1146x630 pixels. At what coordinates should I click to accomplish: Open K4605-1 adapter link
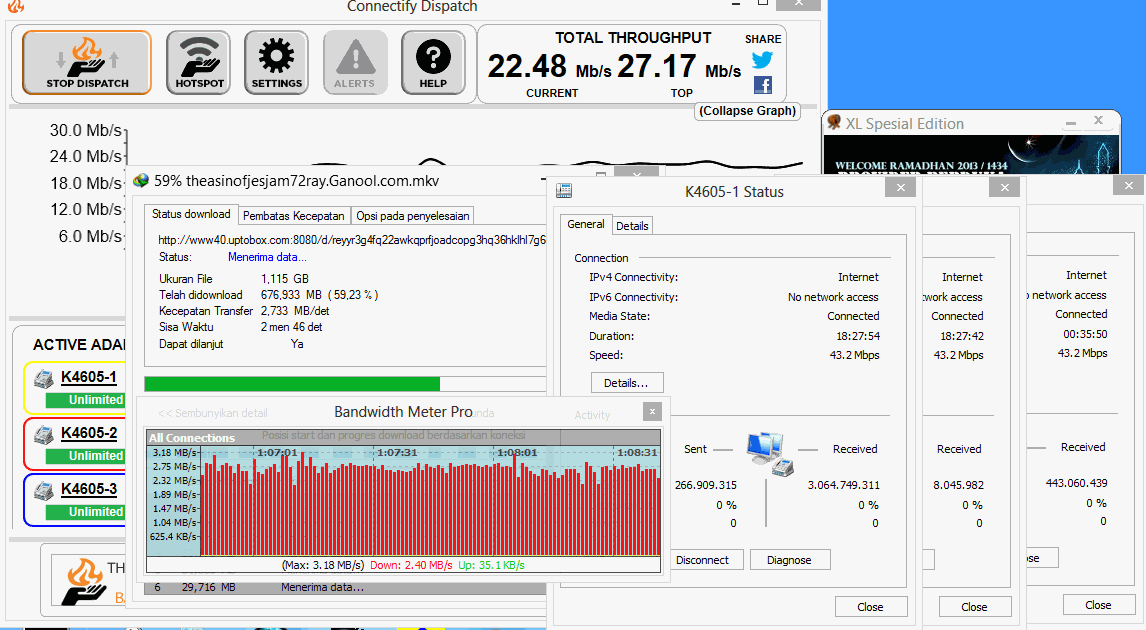pos(88,377)
